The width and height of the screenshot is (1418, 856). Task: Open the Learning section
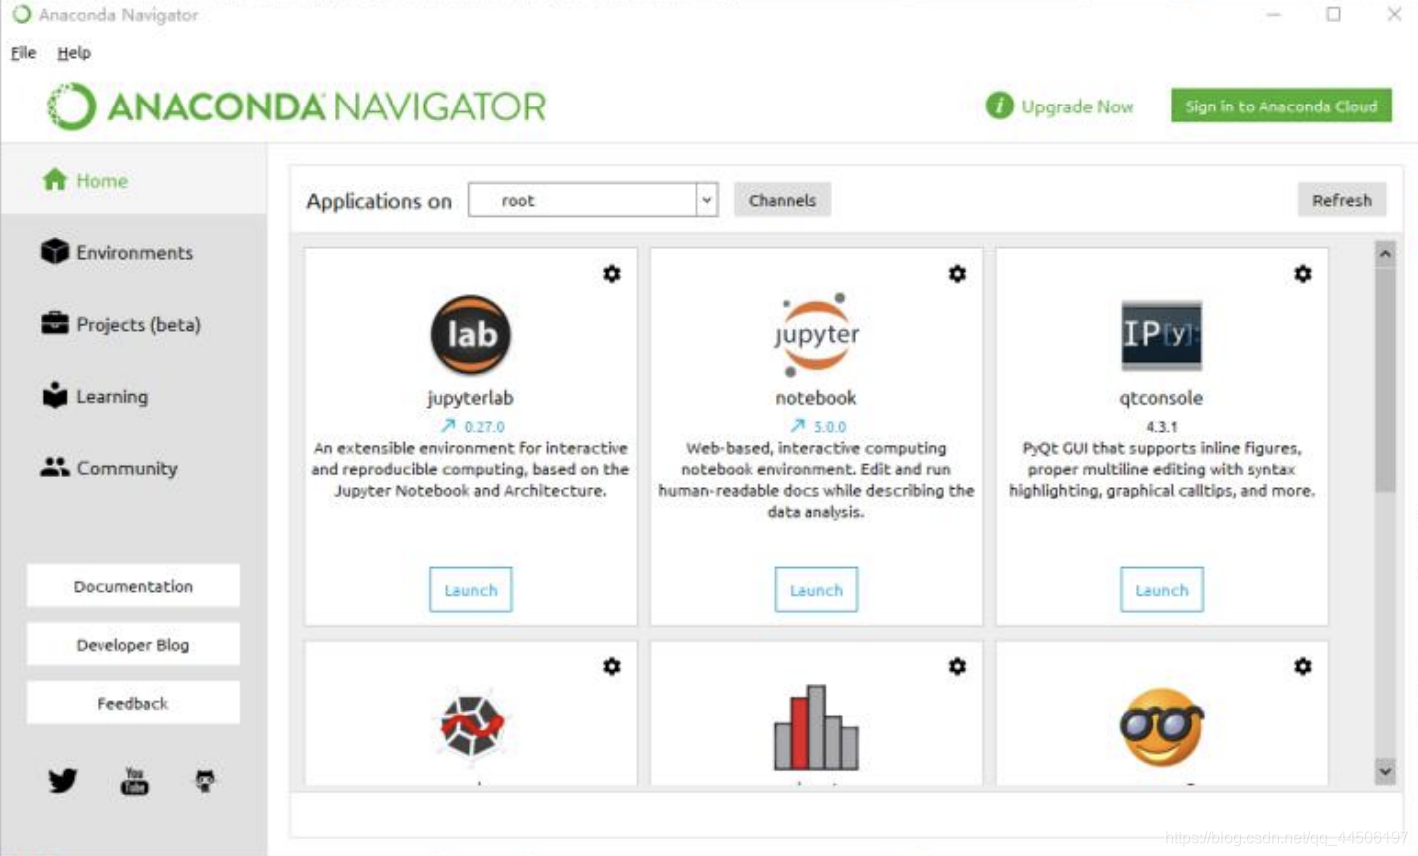(x=134, y=396)
